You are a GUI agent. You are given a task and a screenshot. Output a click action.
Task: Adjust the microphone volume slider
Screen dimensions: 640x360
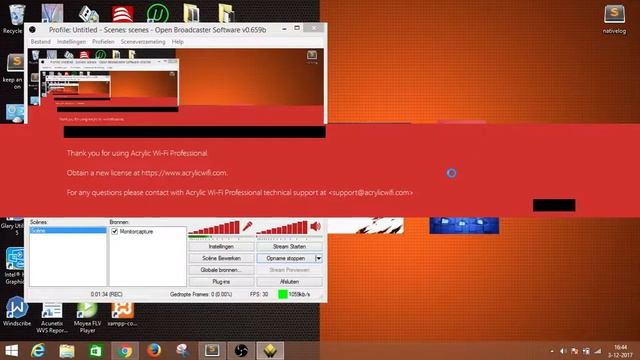214,227
